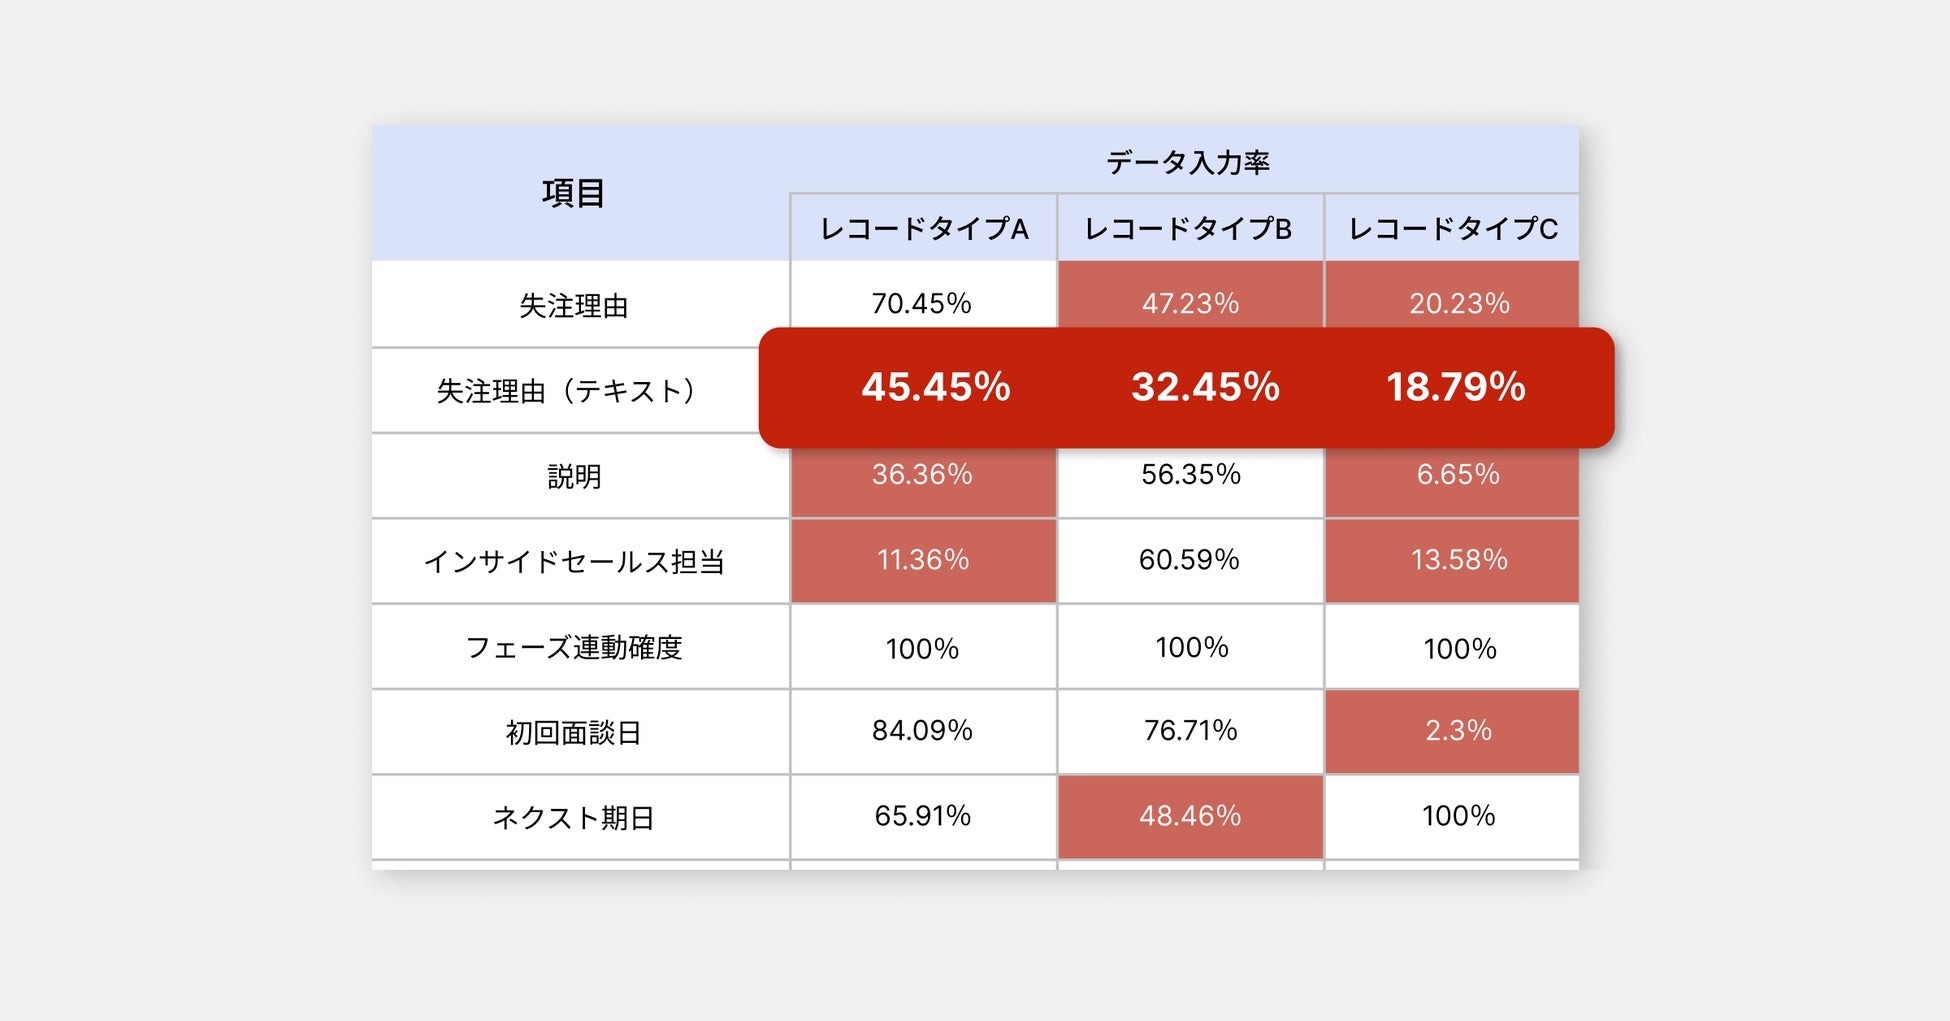Click the red 2.3% cell
1950x1021 pixels.
1457,731
